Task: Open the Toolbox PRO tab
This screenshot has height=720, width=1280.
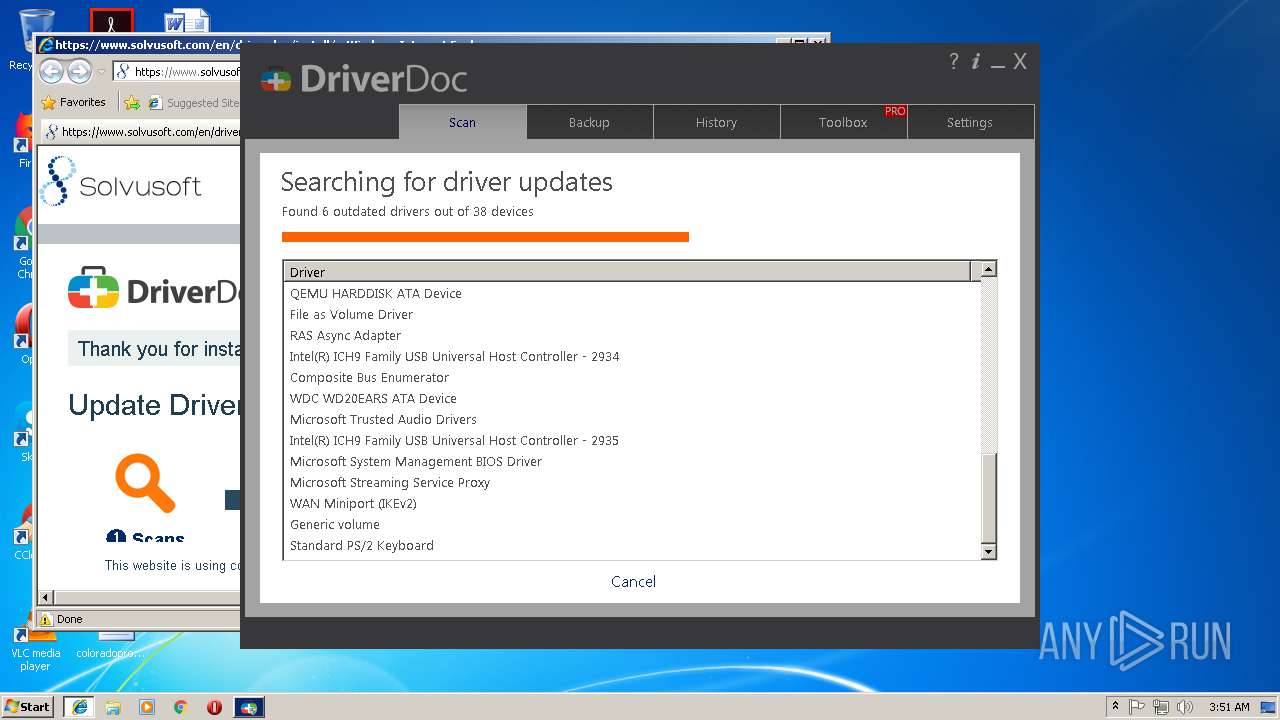Action: (x=843, y=122)
